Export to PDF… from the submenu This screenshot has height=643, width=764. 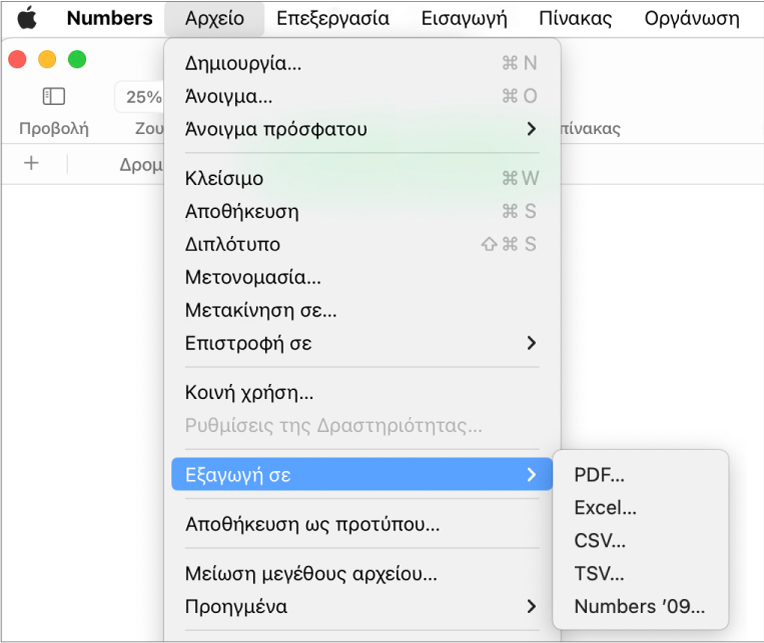pyautogui.click(x=640, y=474)
